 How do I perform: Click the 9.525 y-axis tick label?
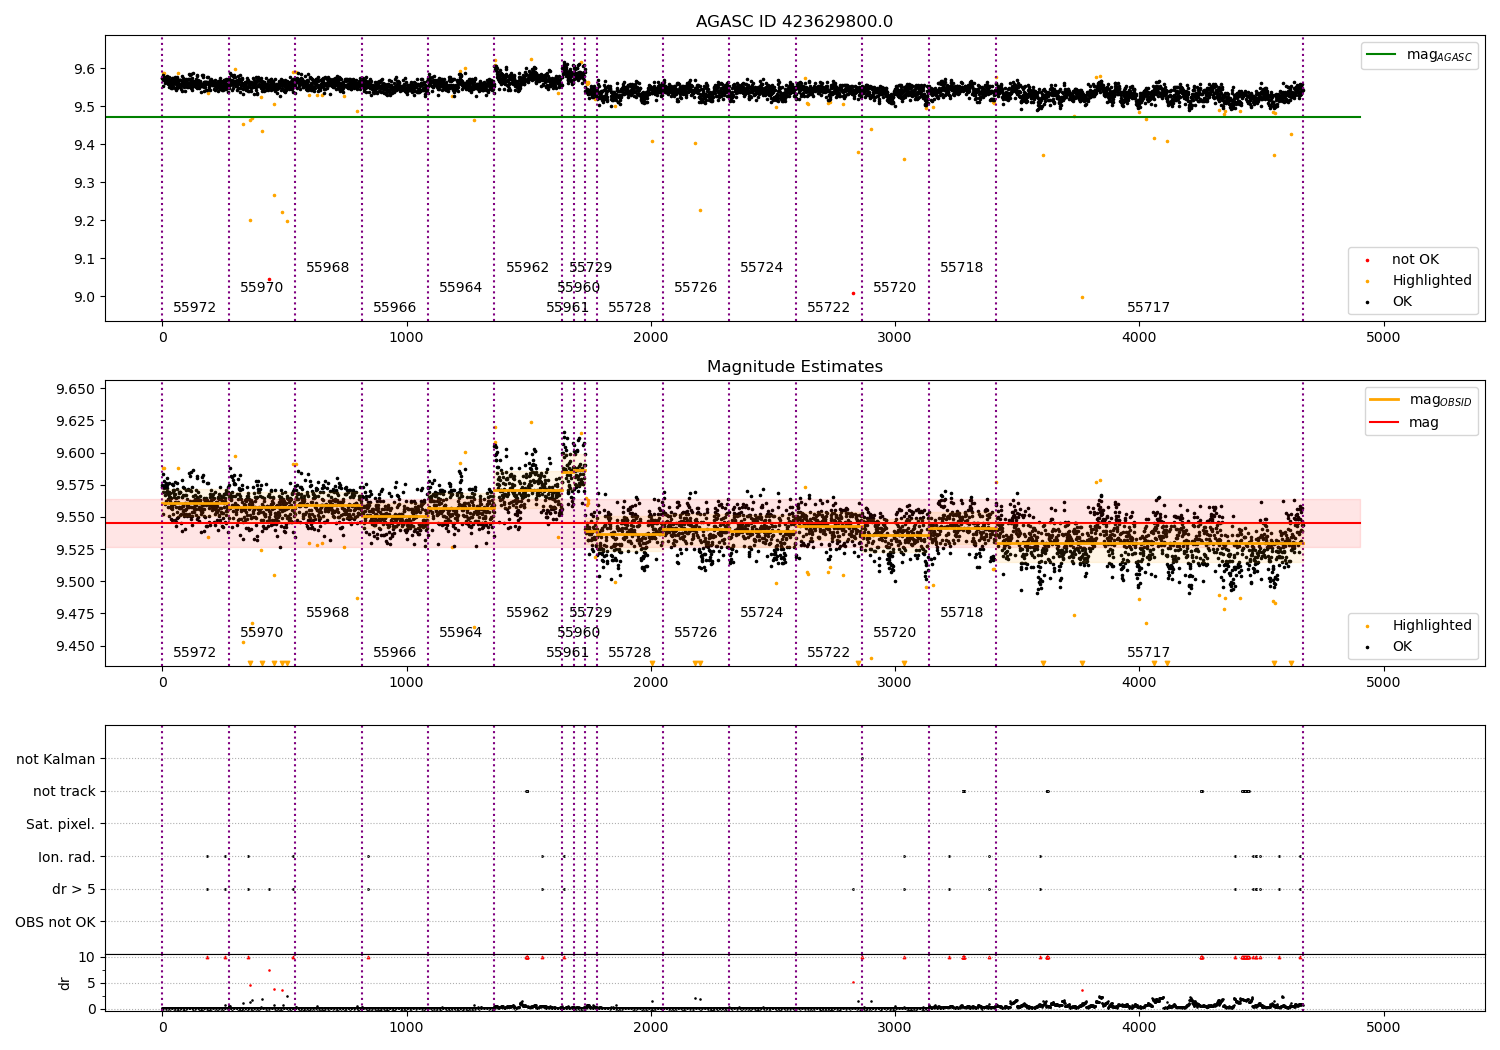point(76,550)
